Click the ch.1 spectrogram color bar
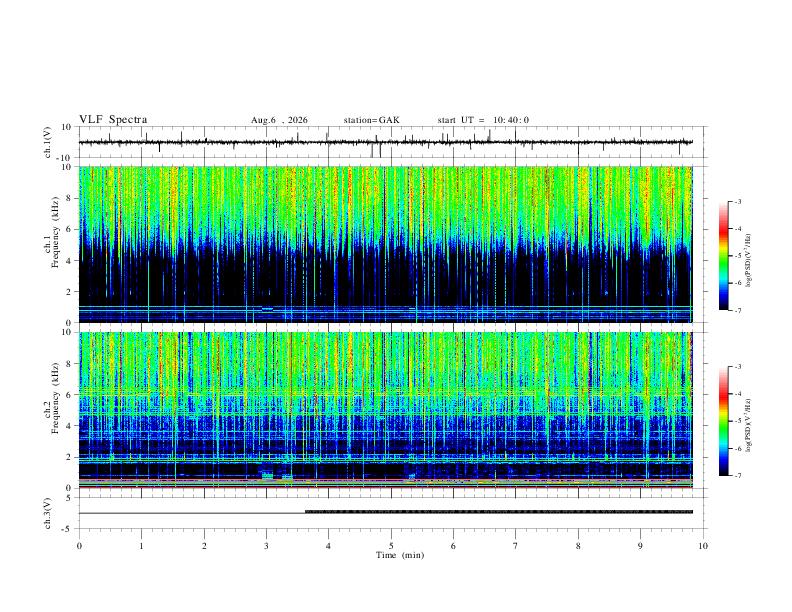Image resolution: width=792 pixels, height=612 pixels. (723, 256)
